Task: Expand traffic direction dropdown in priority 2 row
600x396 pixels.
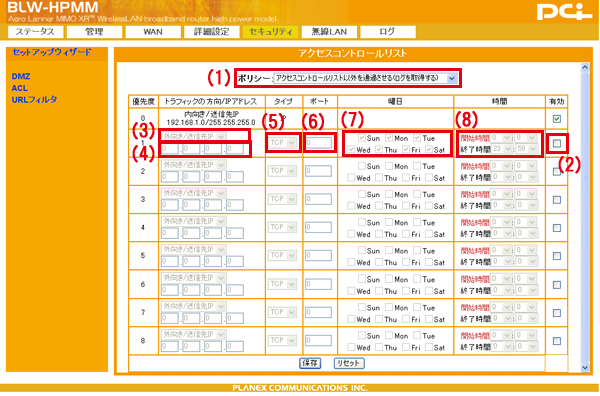Action: pyautogui.click(x=194, y=165)
